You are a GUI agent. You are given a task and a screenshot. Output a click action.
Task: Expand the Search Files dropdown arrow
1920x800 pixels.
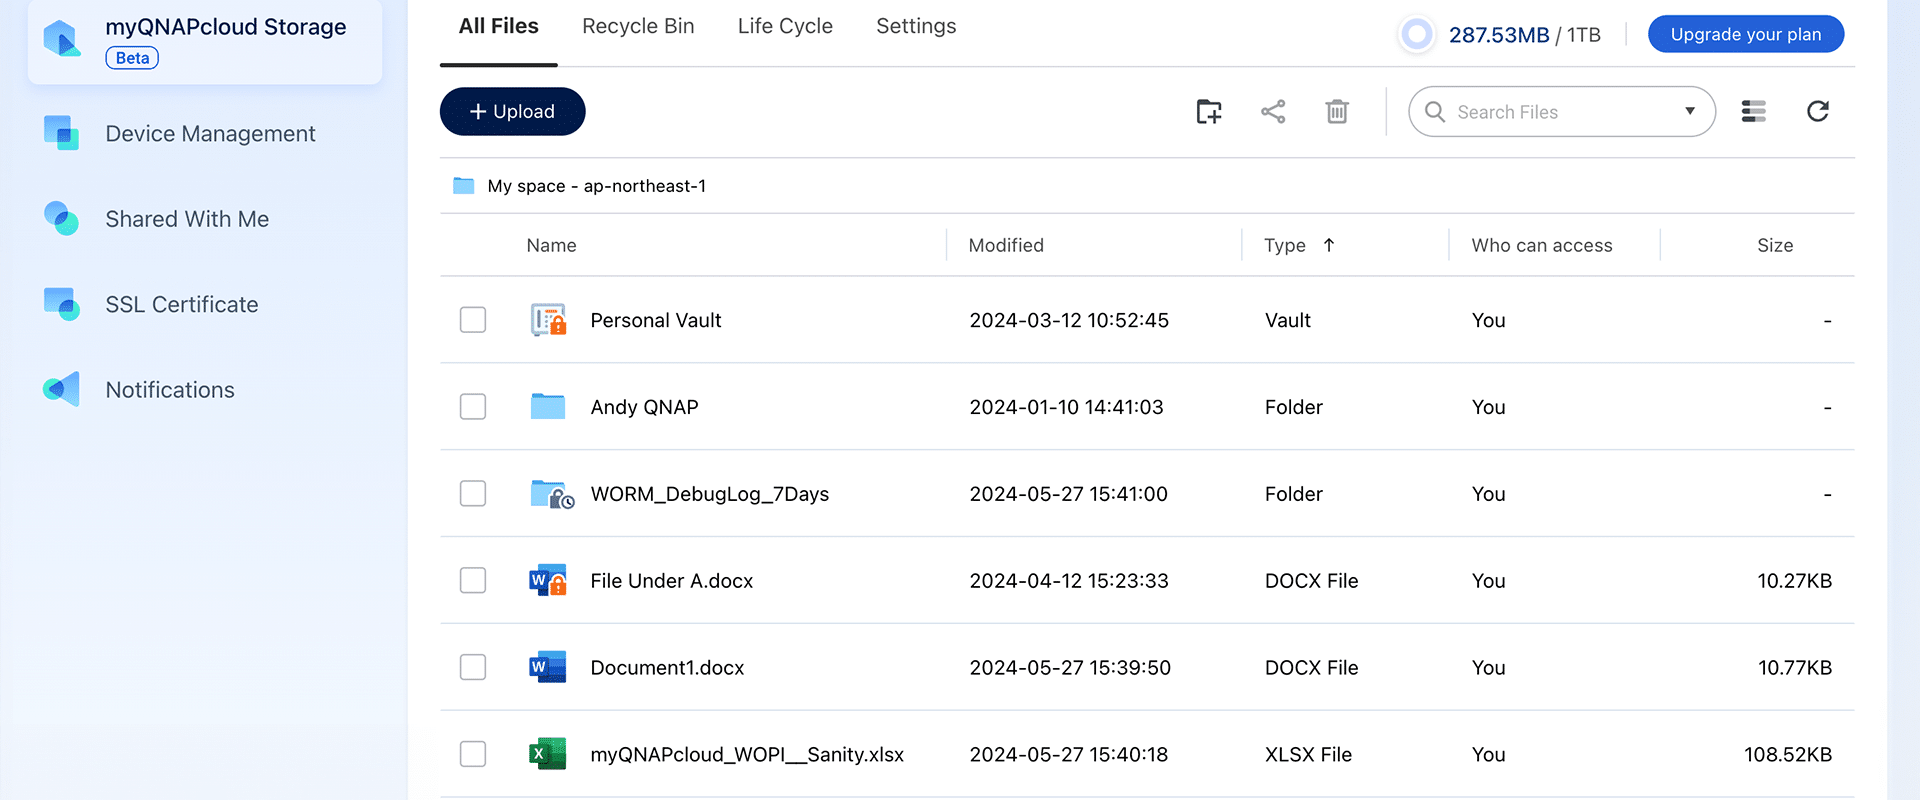[1690, 111]
